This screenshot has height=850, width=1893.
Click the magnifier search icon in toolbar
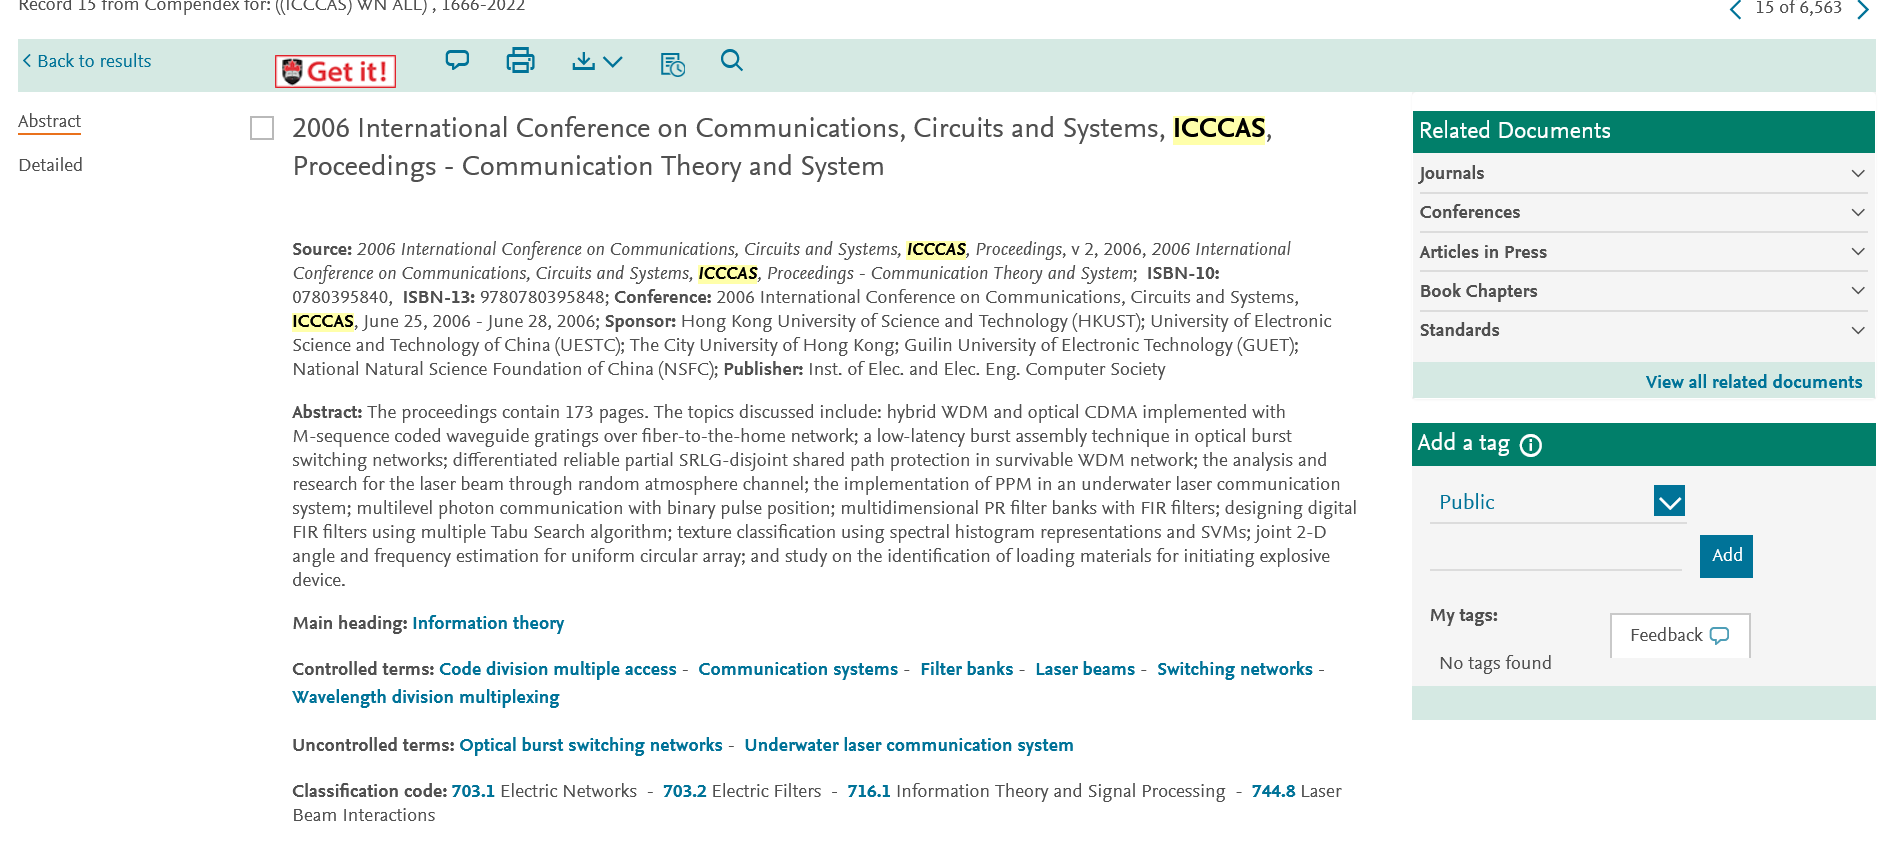tap(732, 61)
